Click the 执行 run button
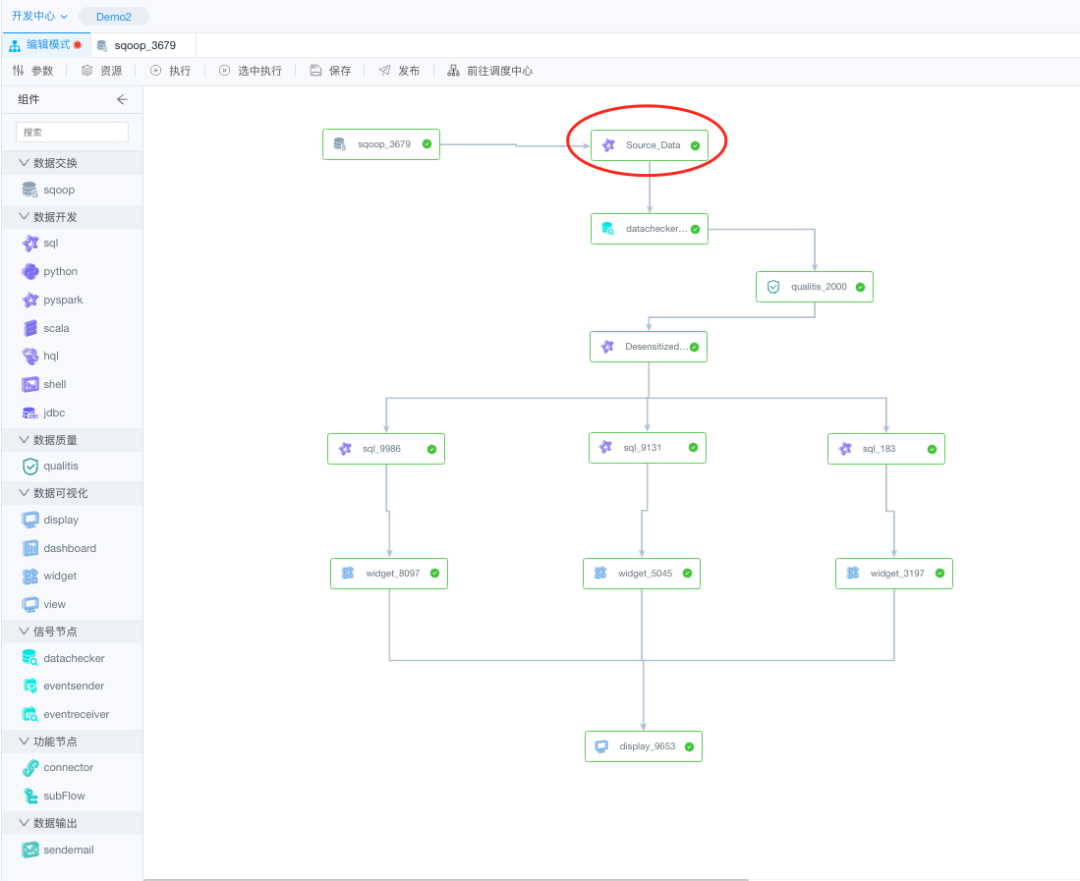Image resolution: width=1080 pixels, height=881 pixels. (x=170, y=71)
